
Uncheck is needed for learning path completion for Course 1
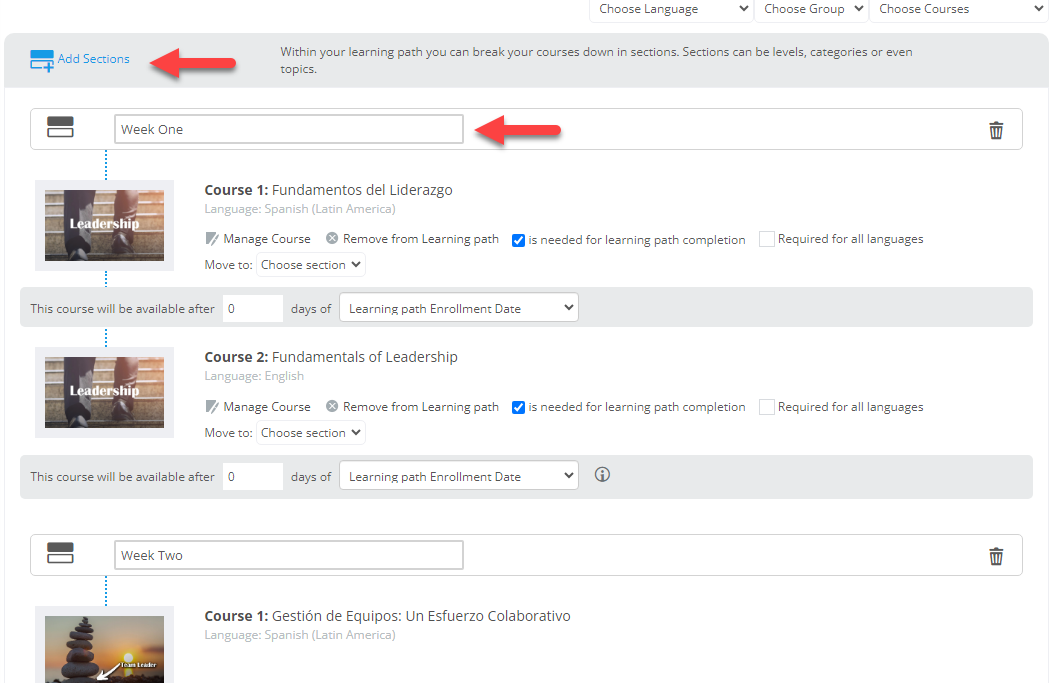518,240
